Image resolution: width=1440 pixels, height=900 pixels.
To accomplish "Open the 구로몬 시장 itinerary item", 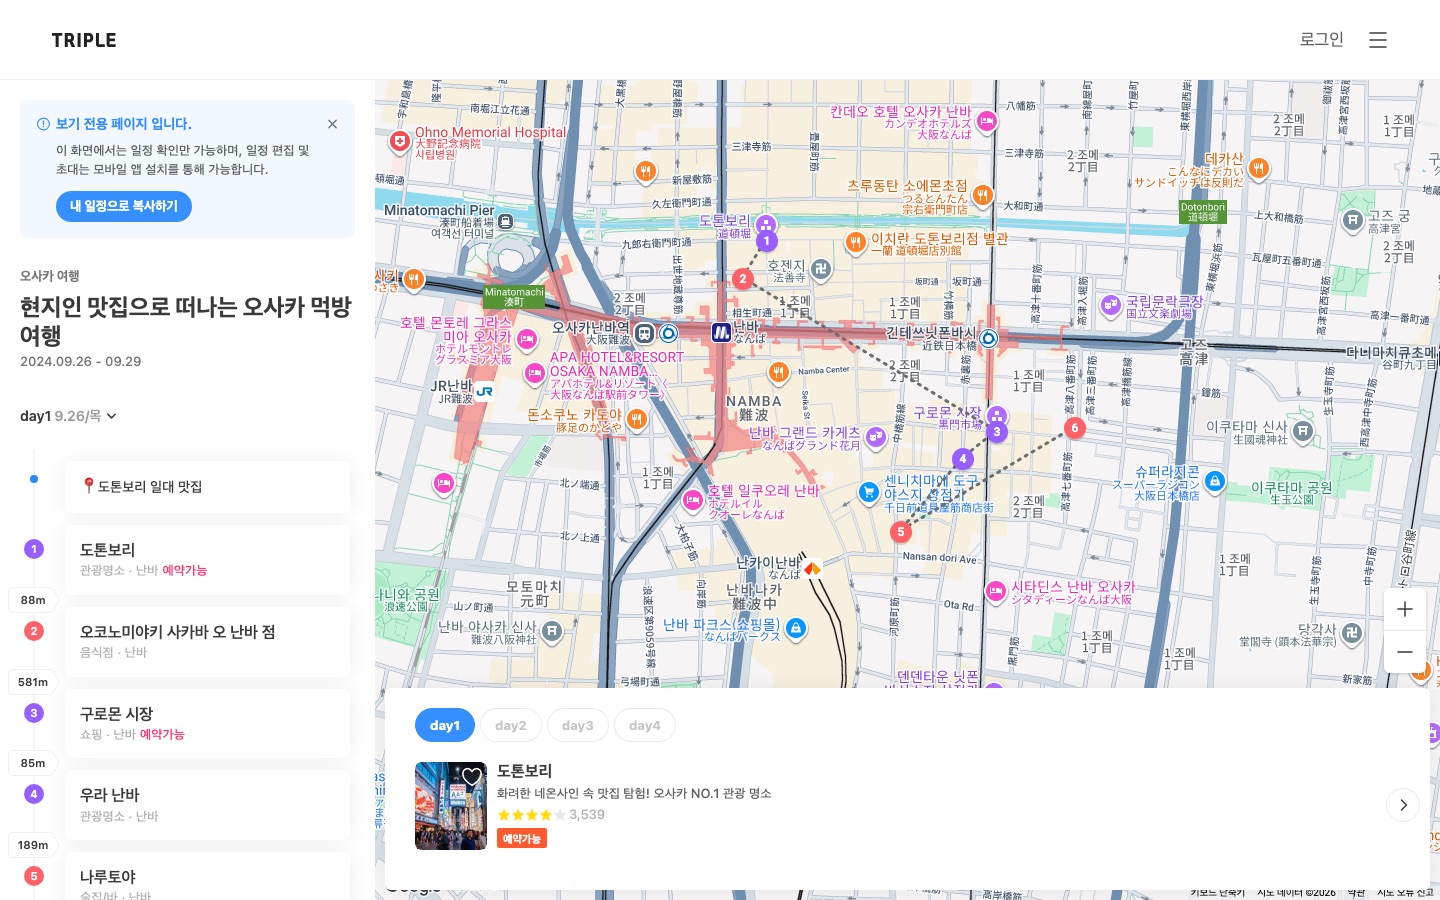I will tap(208, 724).
